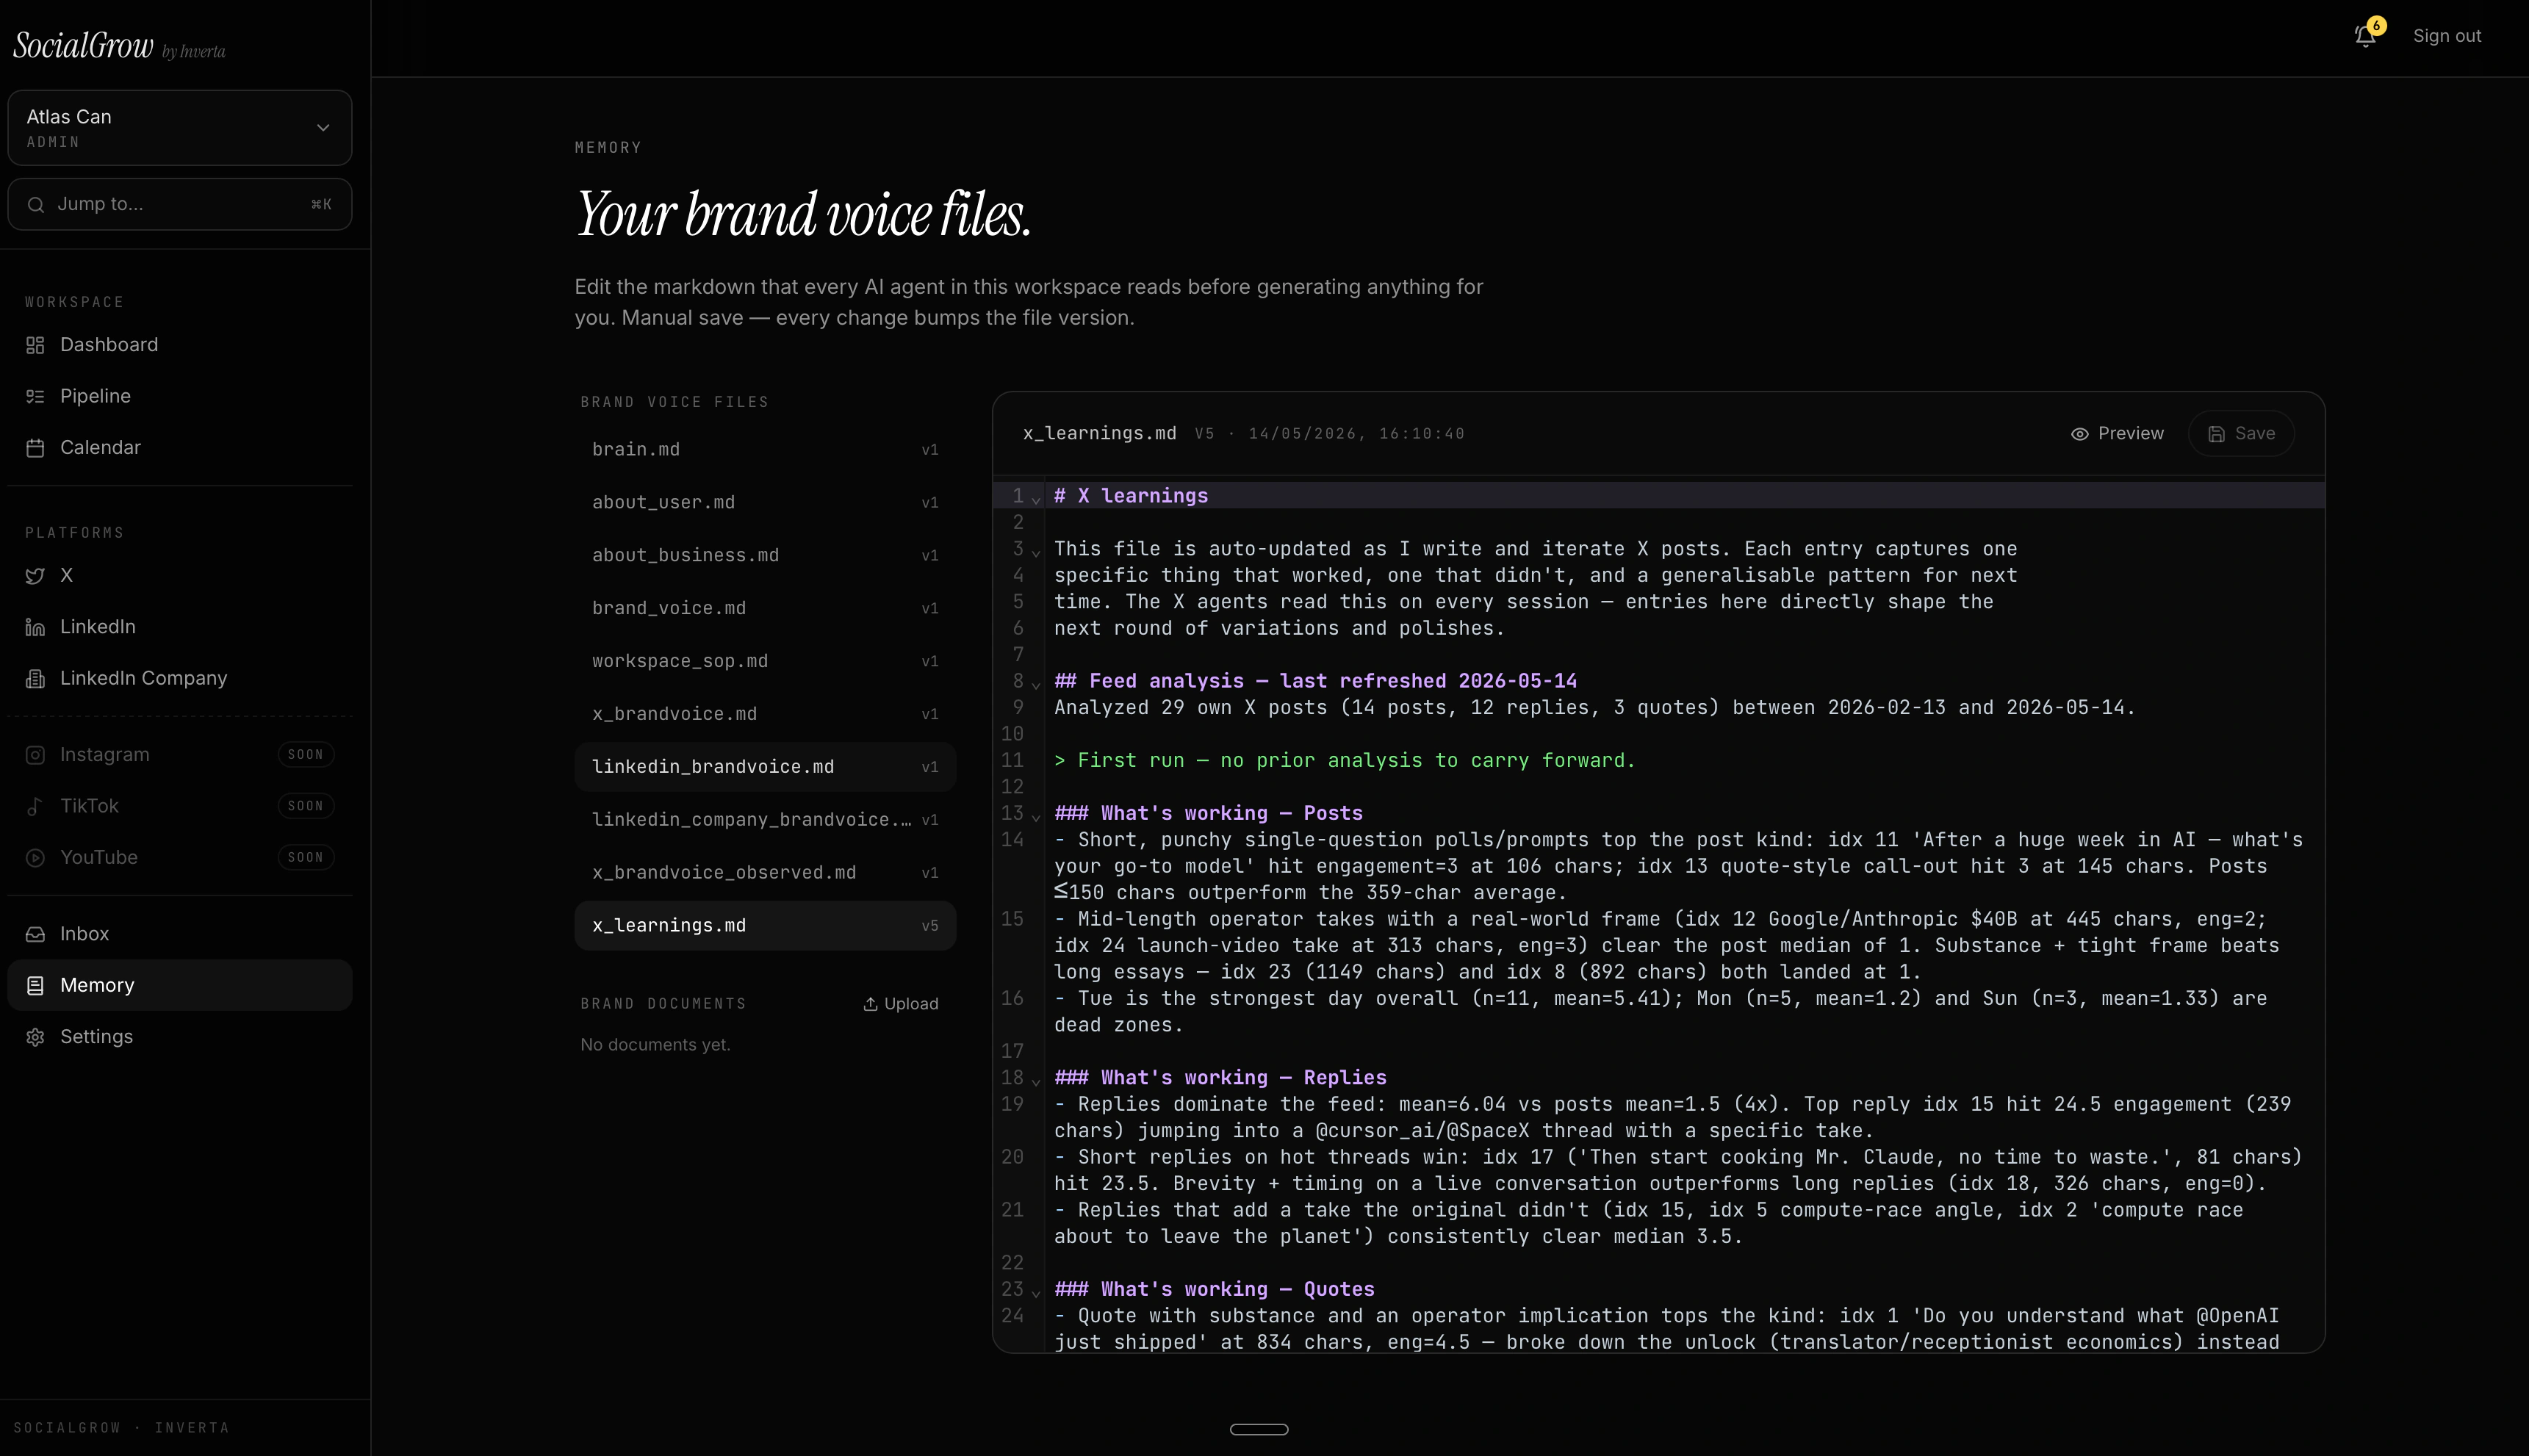
Task: Click the X bird icon
Action: point(35,576)
